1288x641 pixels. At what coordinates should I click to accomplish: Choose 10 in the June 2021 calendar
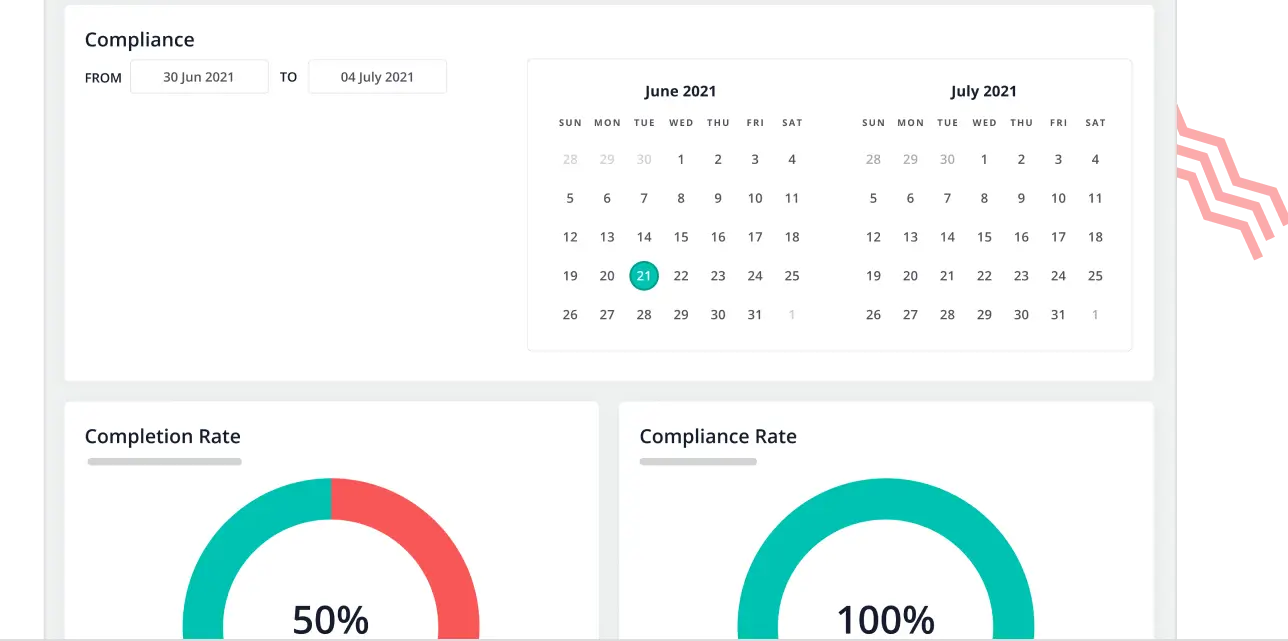click(755, 198)
